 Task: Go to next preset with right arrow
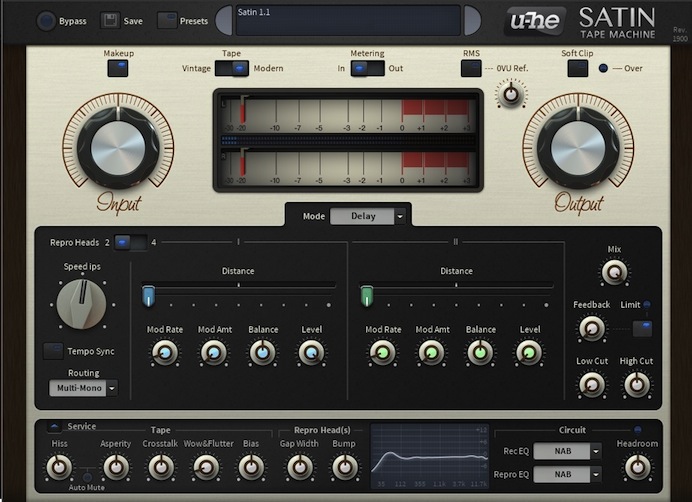[472, 20]
